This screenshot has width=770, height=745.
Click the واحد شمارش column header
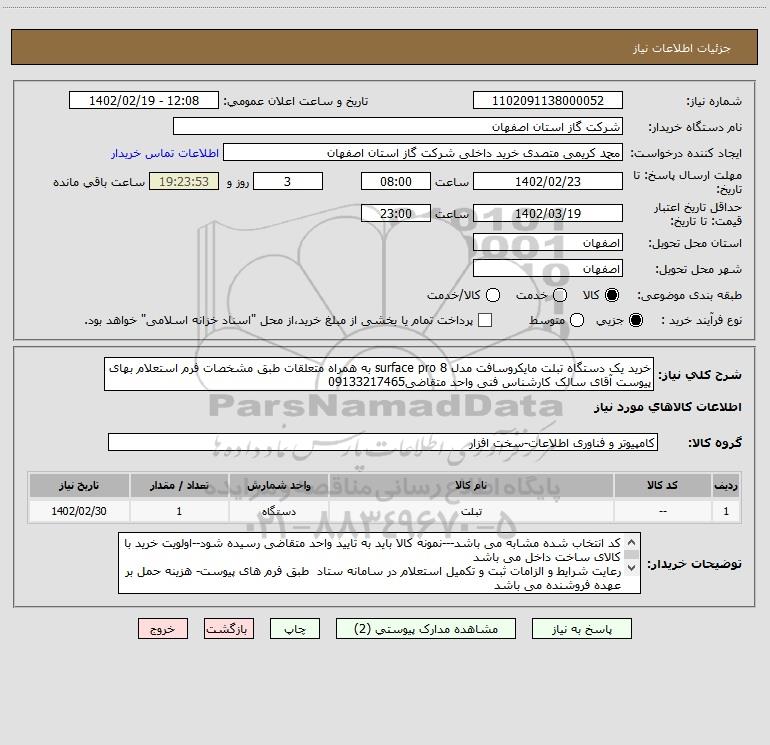point(278,485)
